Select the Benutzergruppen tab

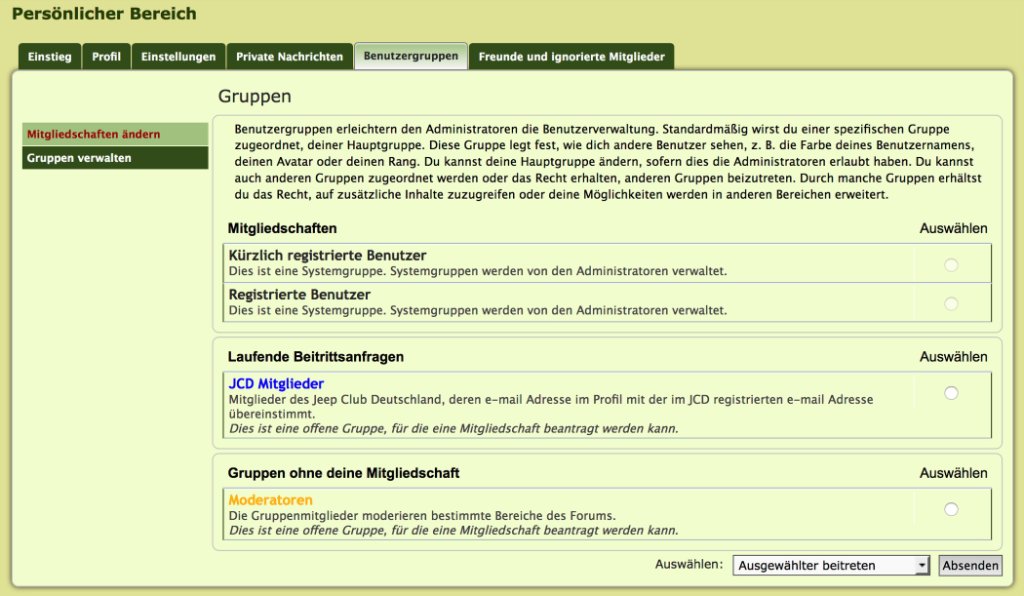[x=410, y=57]
